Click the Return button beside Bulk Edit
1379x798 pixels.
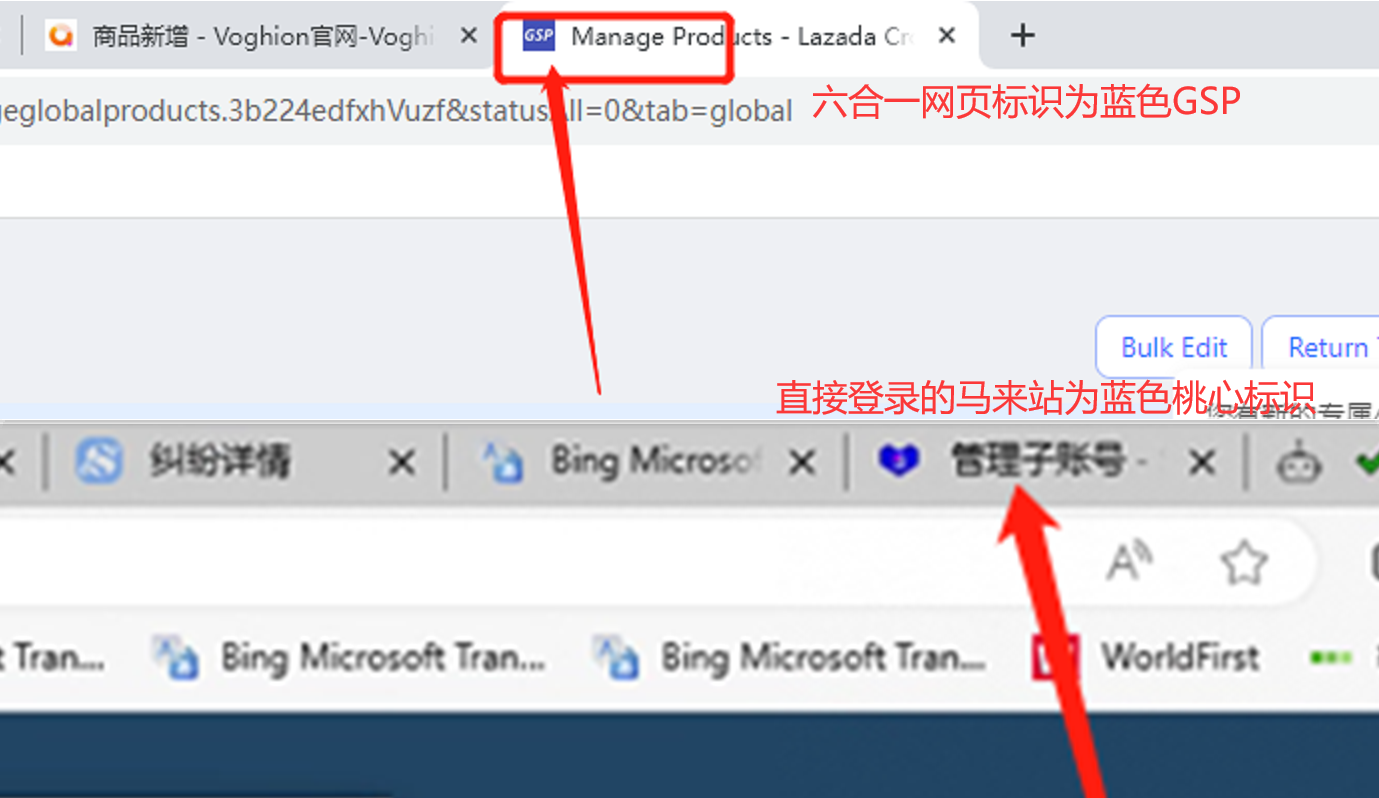(1321, 347)
